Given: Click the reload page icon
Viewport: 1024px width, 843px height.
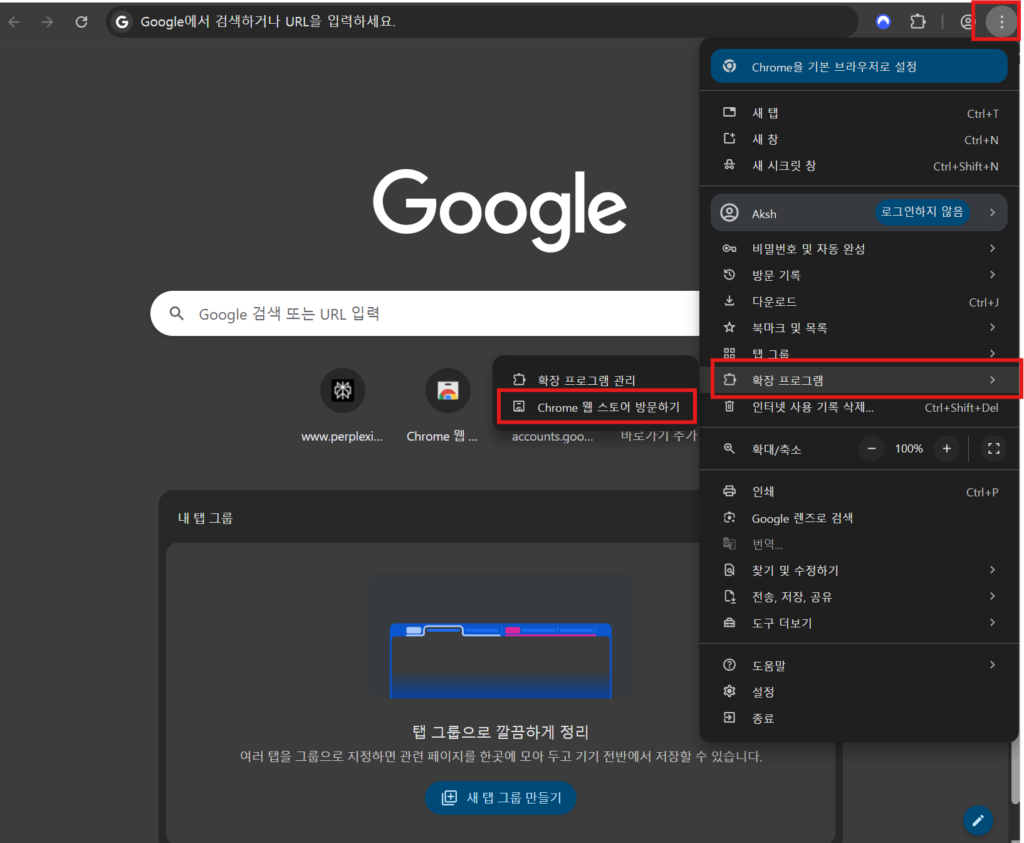Looking at the screenshot, I should coord(81,21).
